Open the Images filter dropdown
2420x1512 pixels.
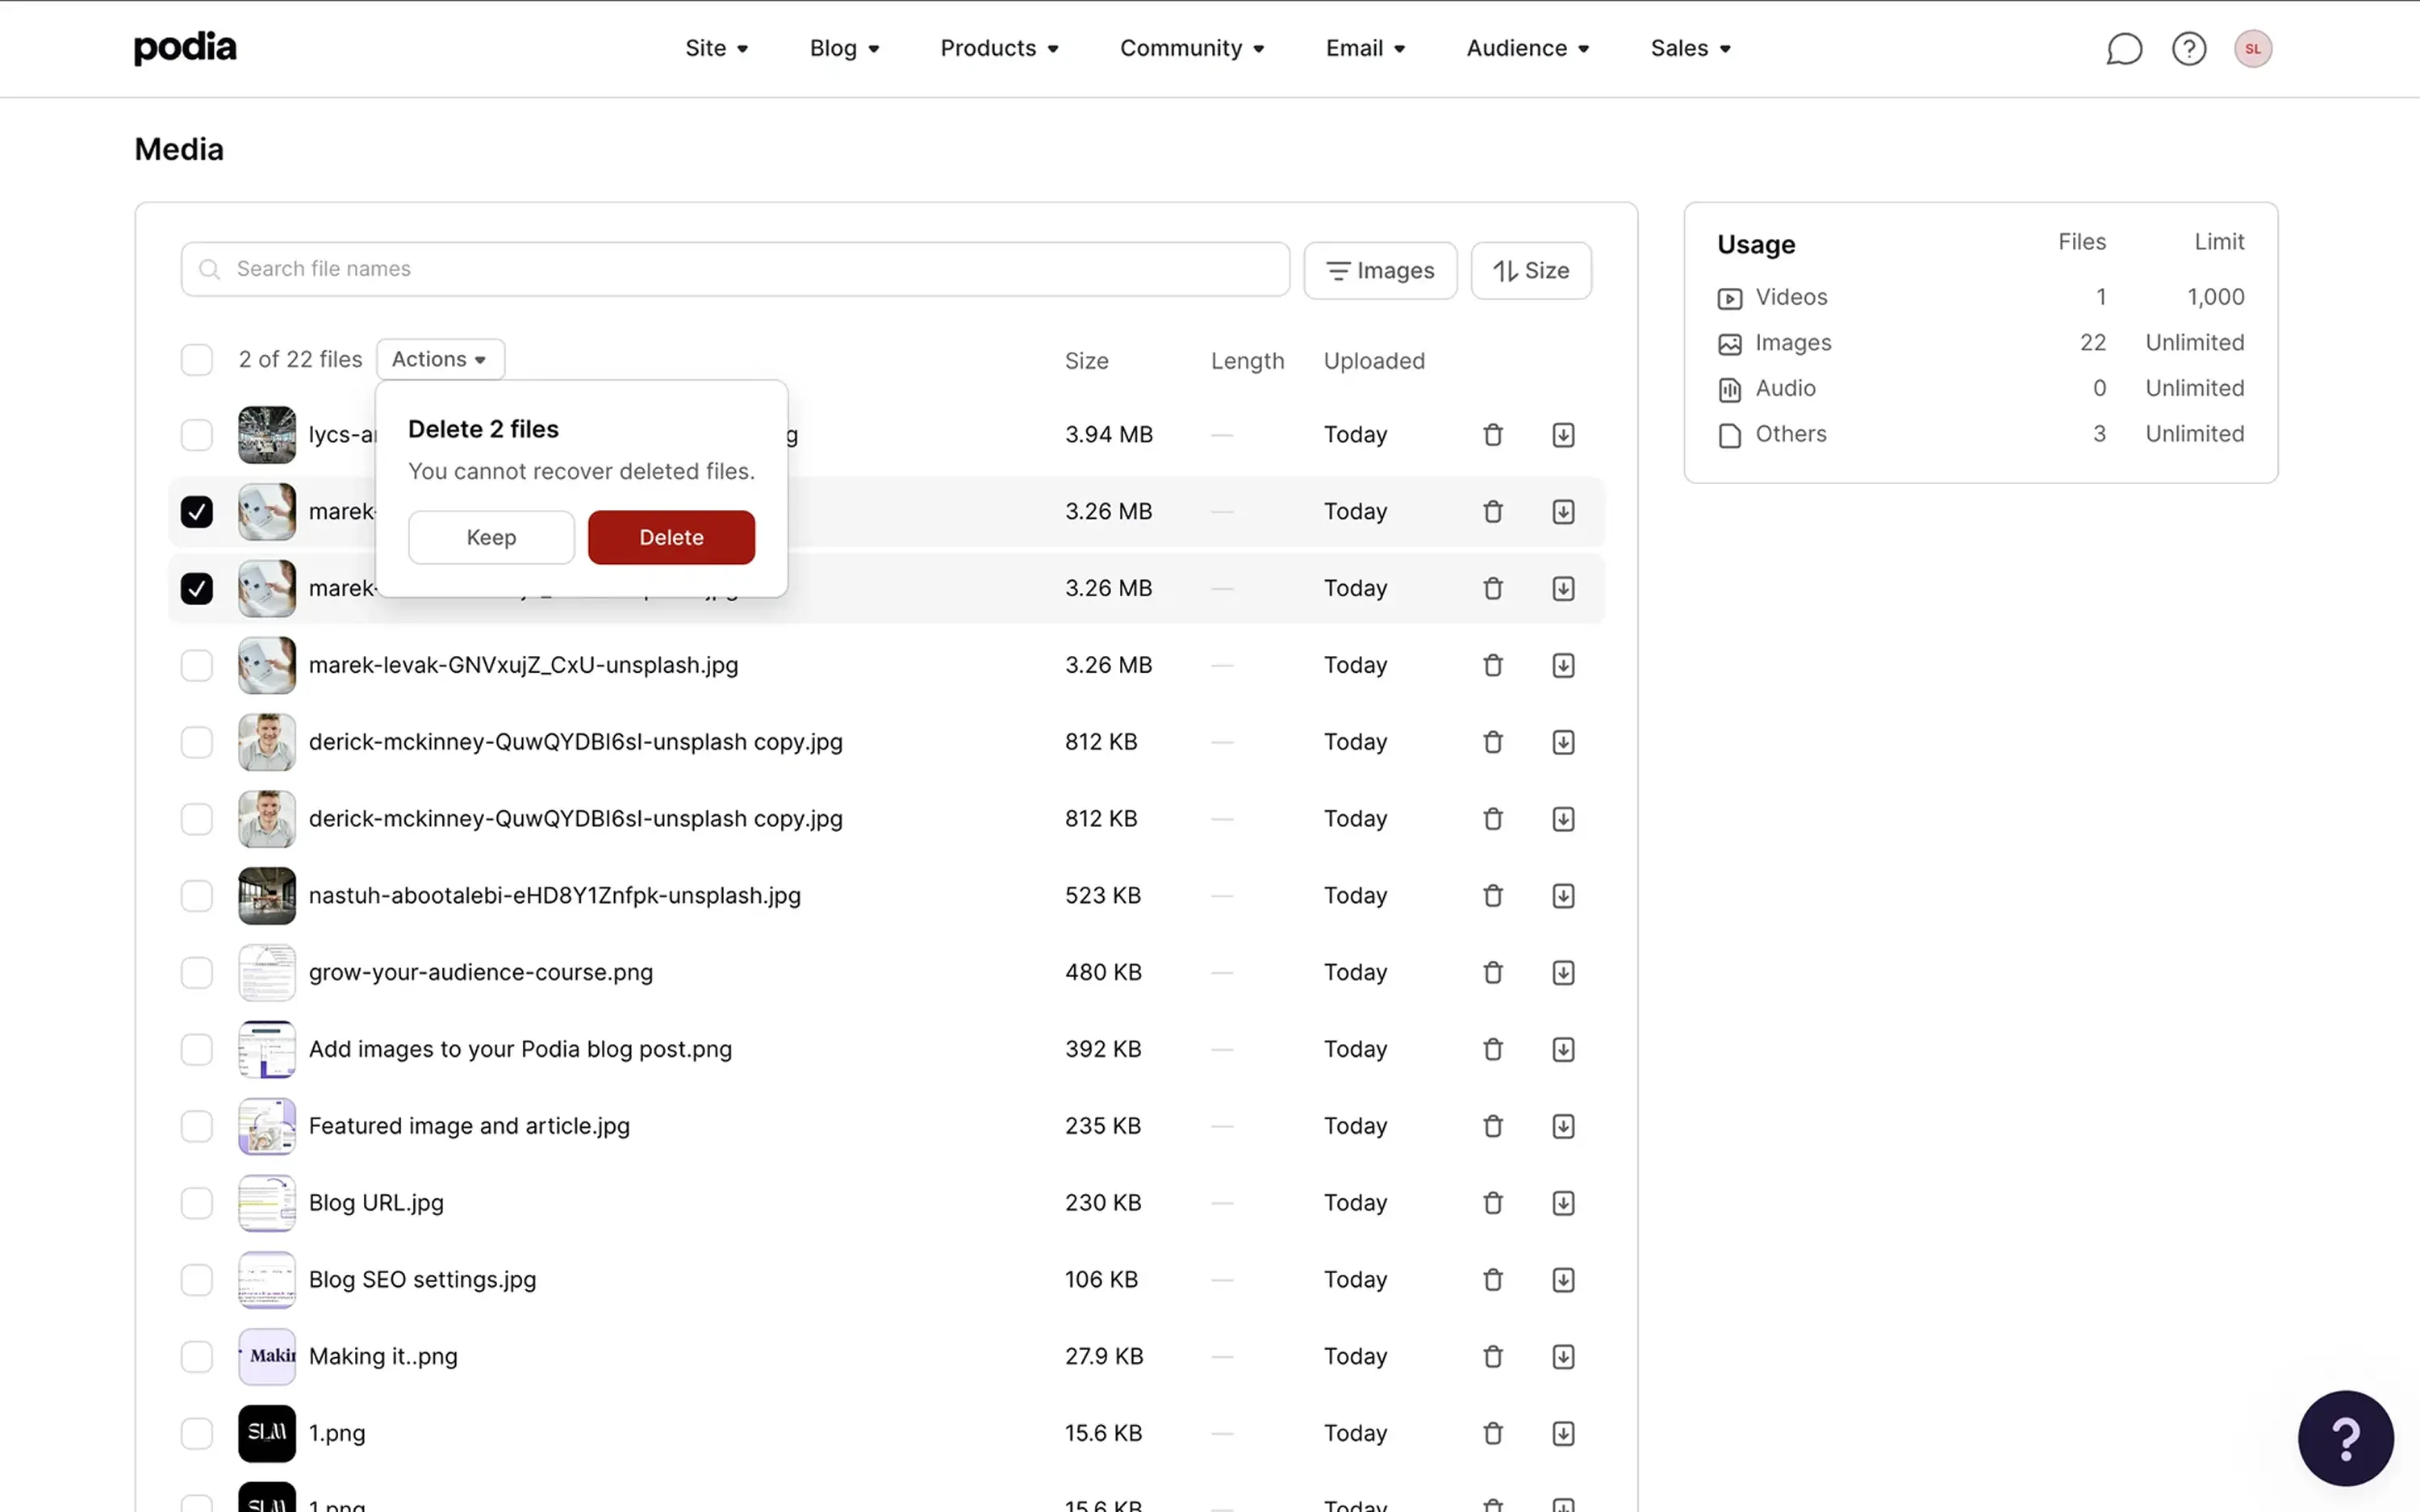click(x=1380, y=270)
